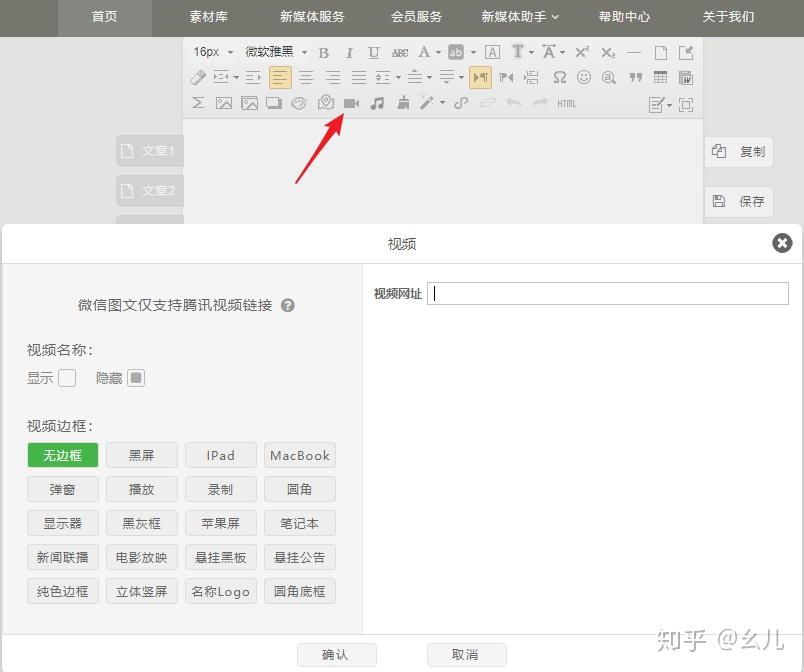The width and height of the screenshot is (804, 672).
Task: Insert a hyperlink chain icon
Action: 461,104
